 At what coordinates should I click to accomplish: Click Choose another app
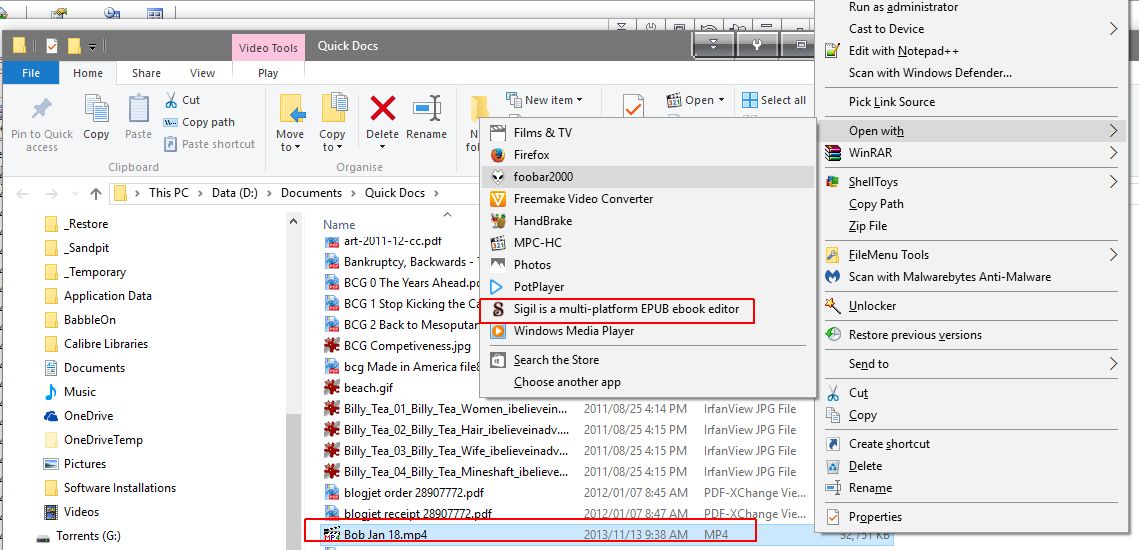pyautogui.click(x=647, y=381)
